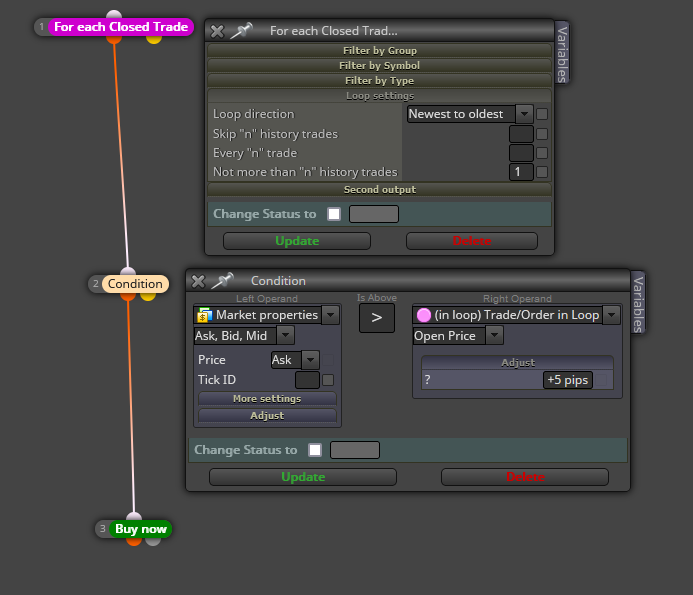Image resolution: width=693 pixels, height=595 pixels.
Task: Select the For each Closed Trade block
Action: [121, 27]
